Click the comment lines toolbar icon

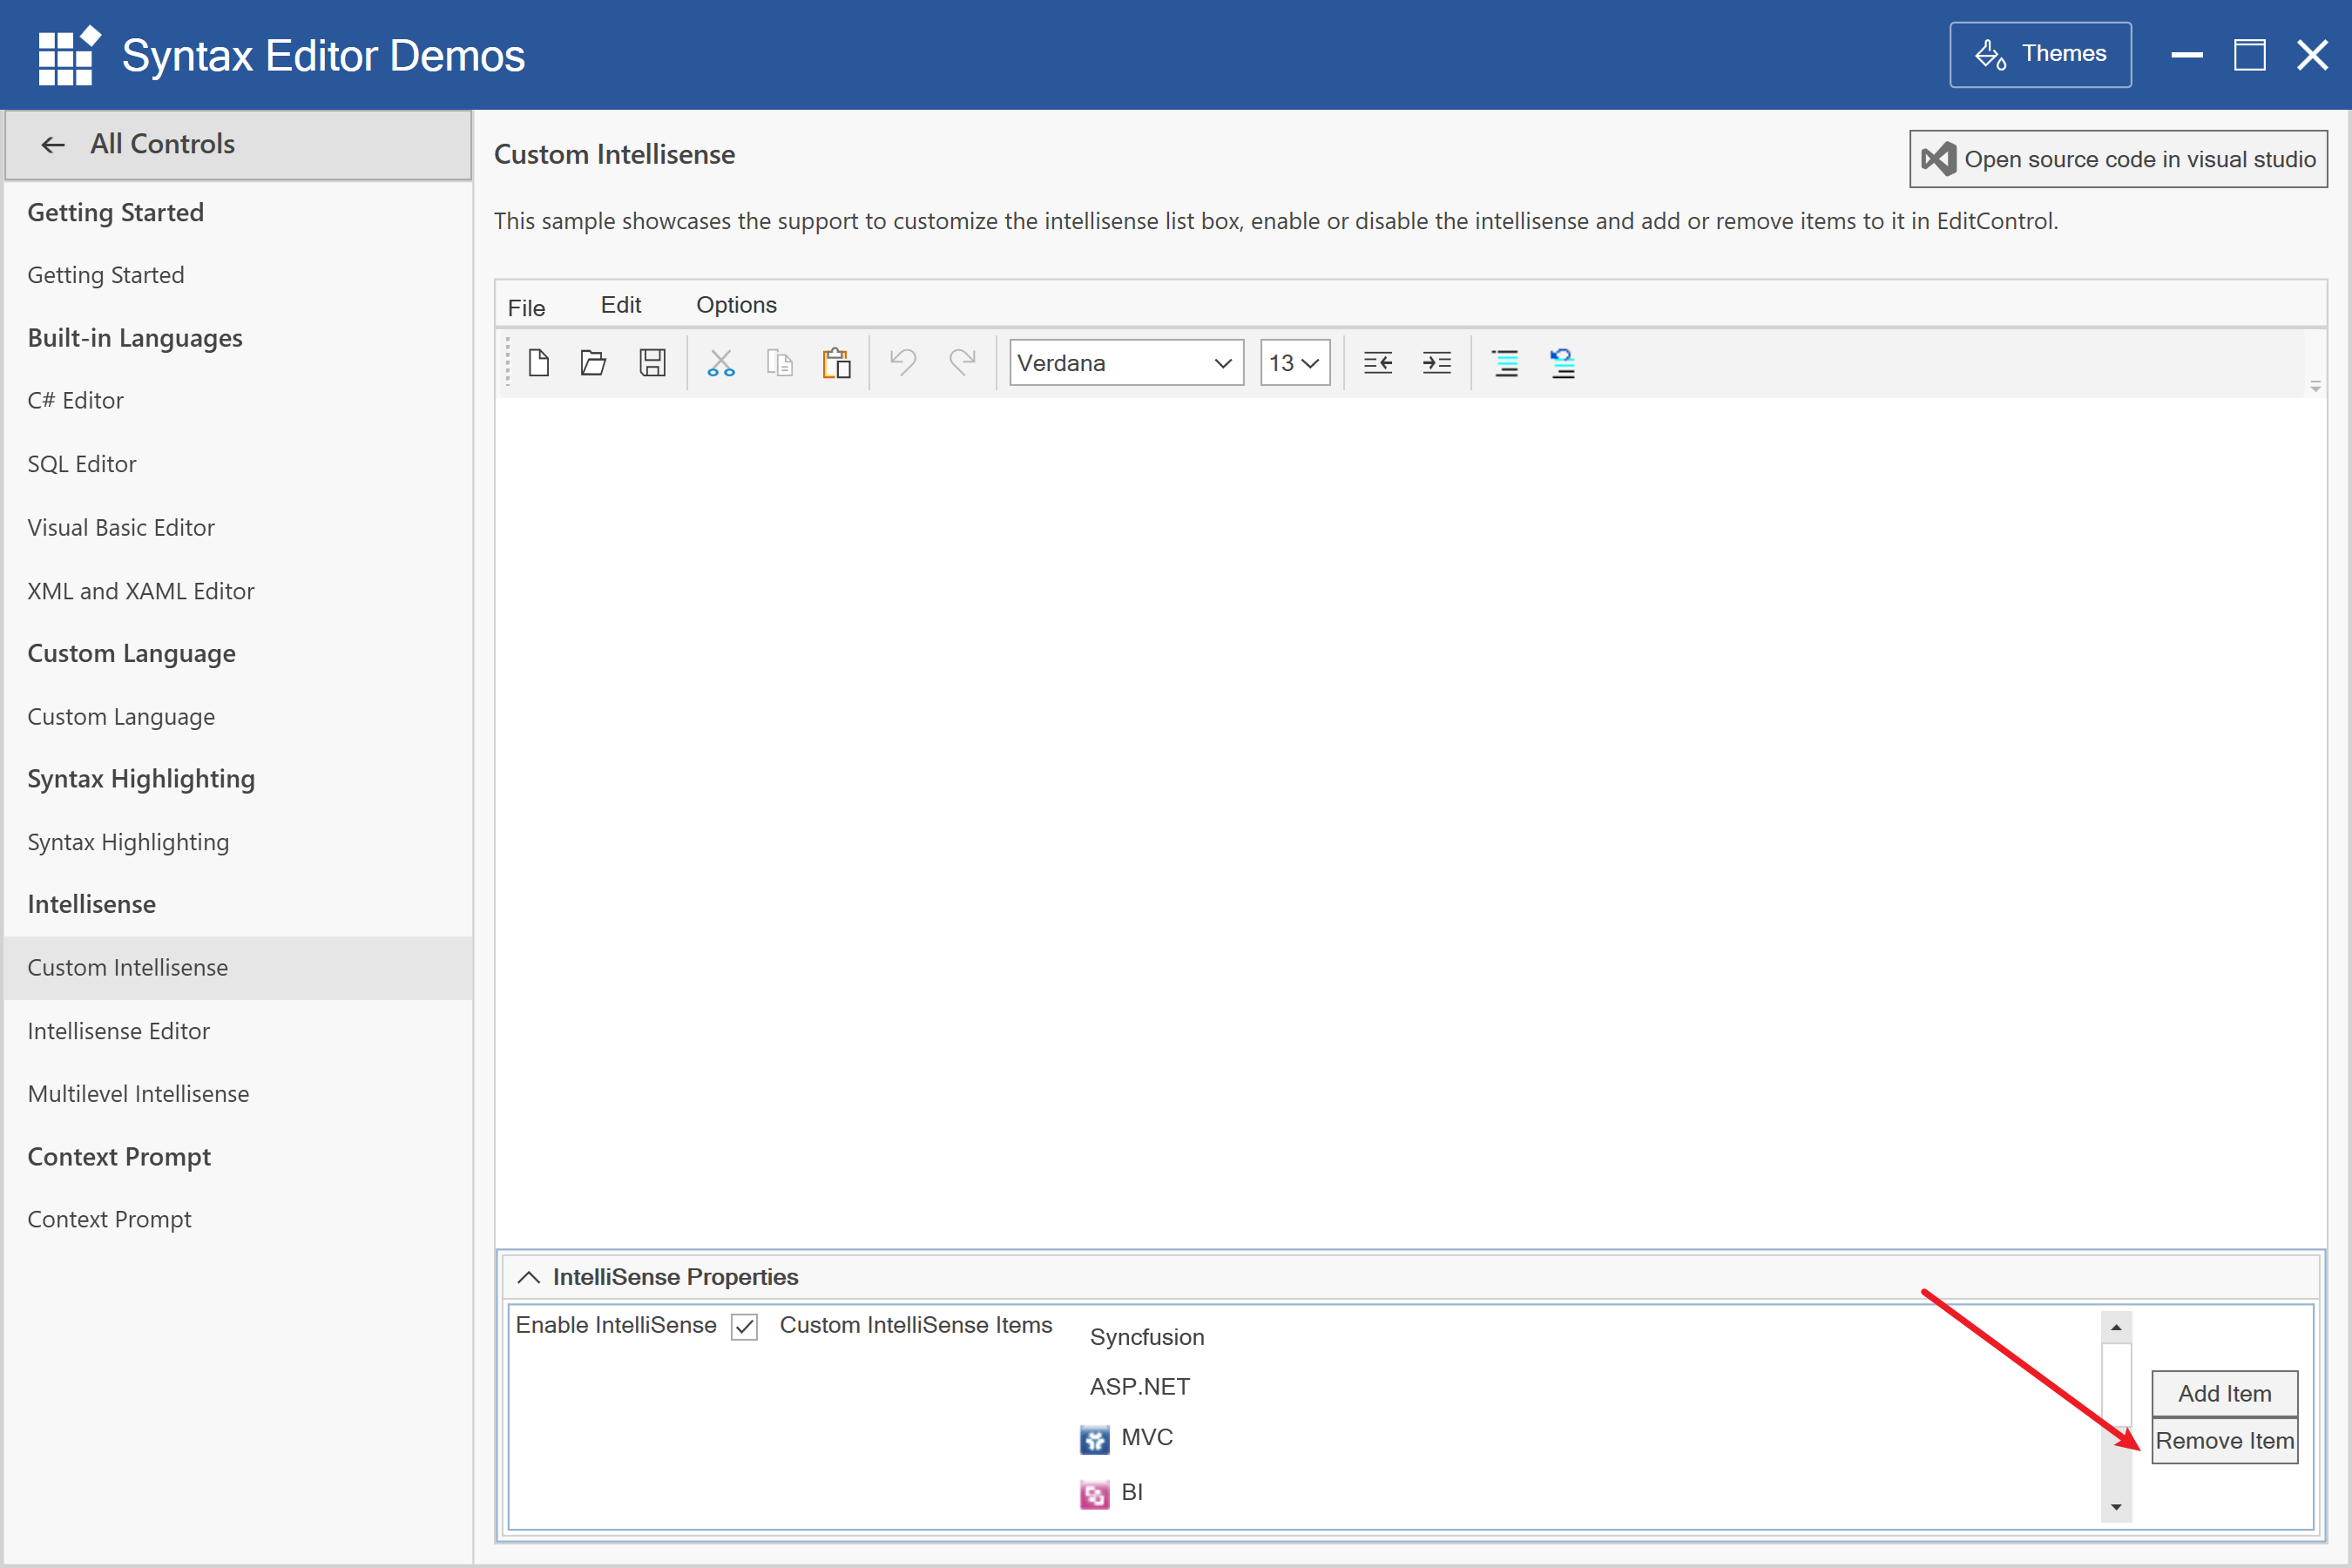1505,363
